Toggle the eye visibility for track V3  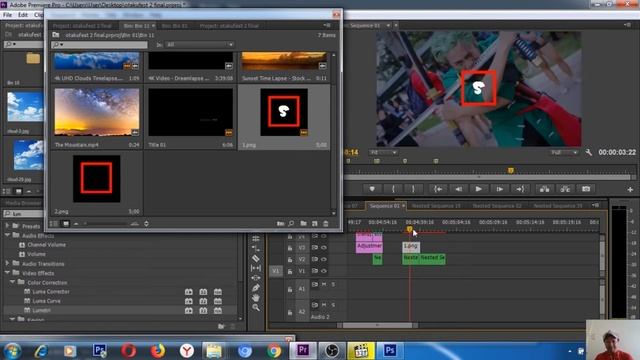324,247
